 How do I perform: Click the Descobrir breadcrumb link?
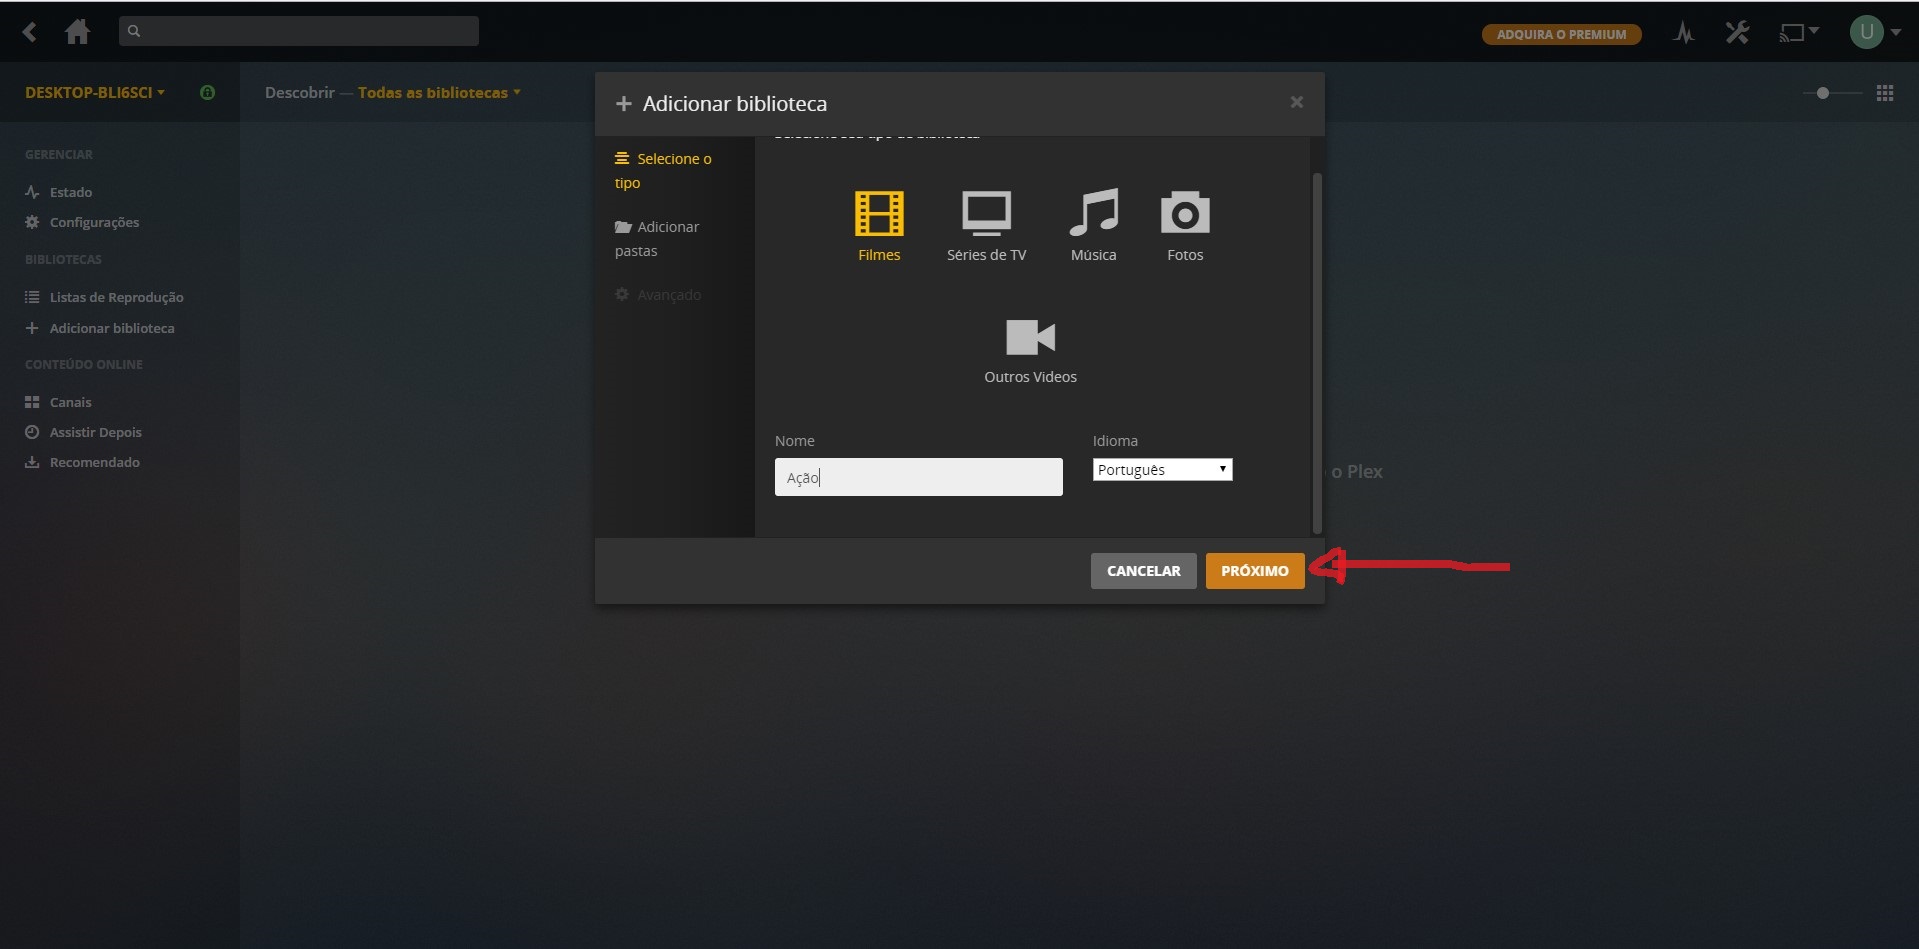pyautogui.click(x=299, y=92)
